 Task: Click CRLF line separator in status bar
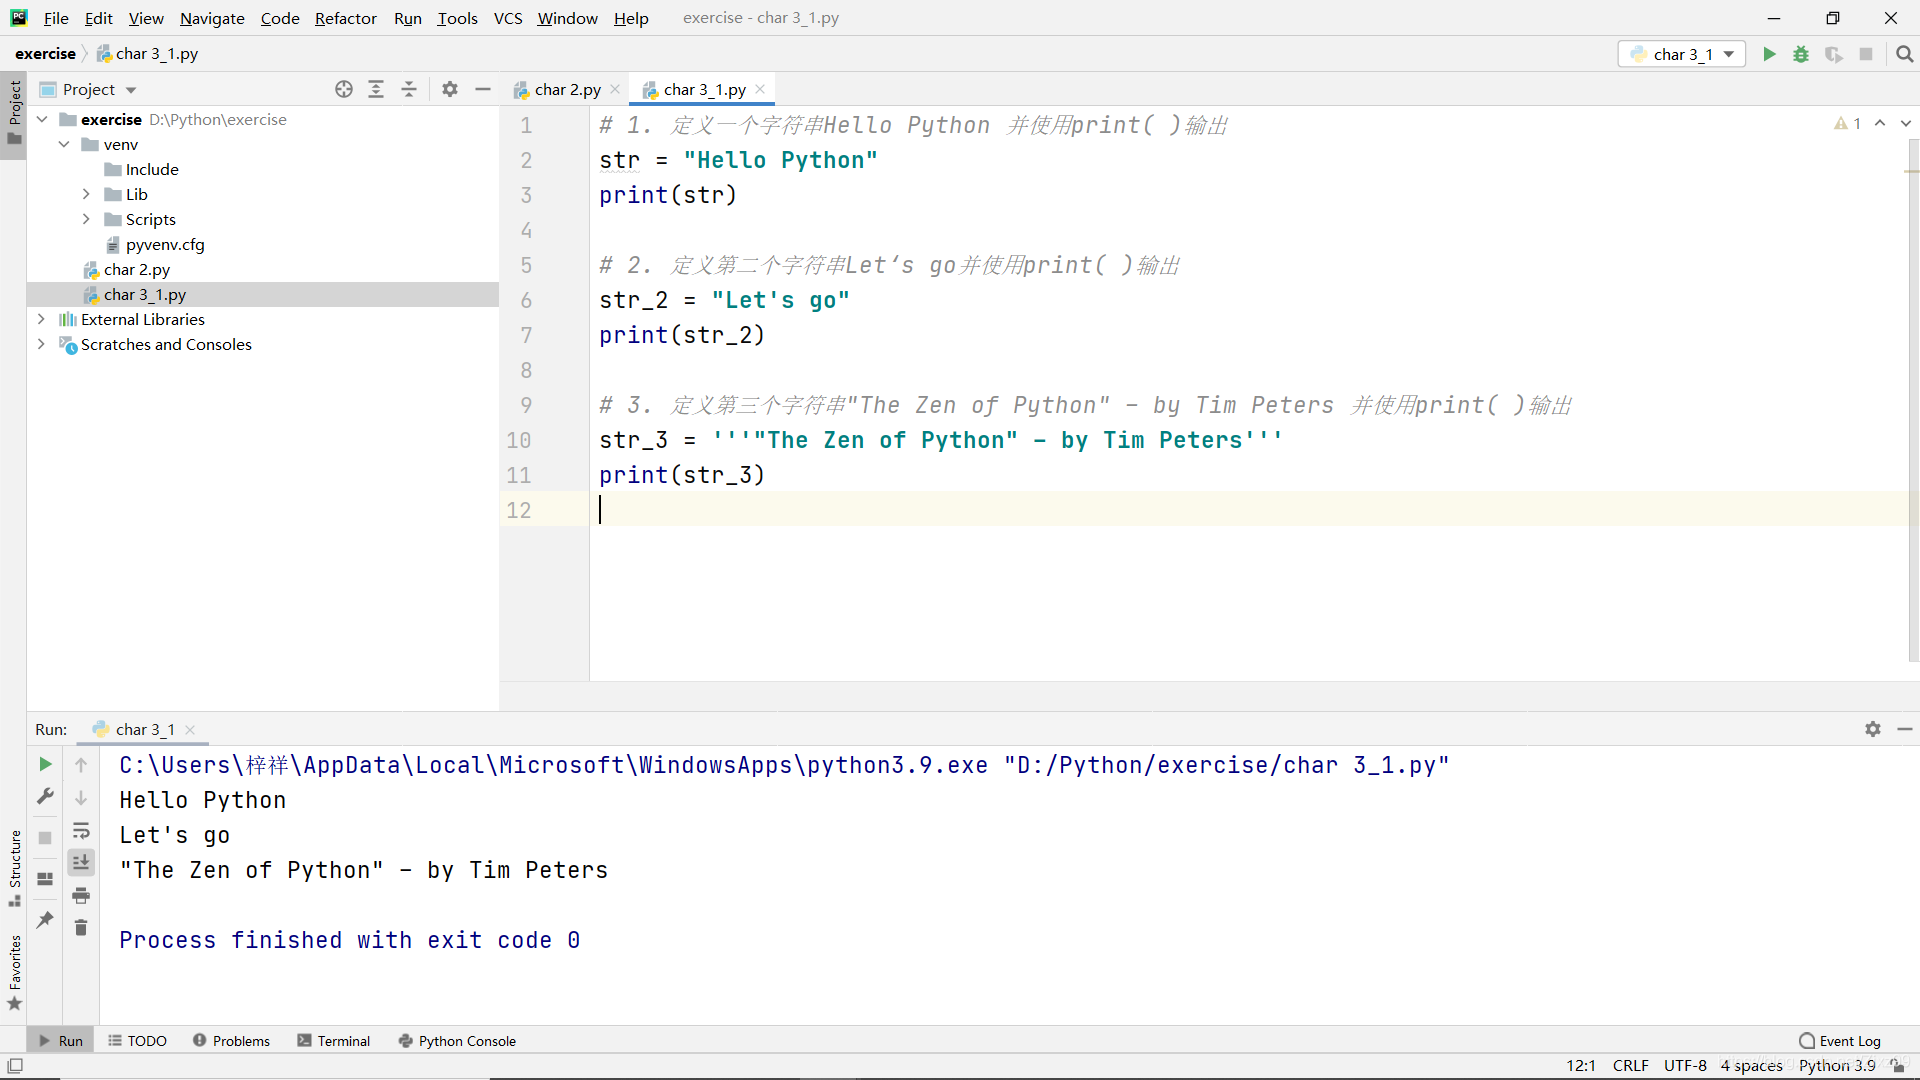(1631, 1066)
